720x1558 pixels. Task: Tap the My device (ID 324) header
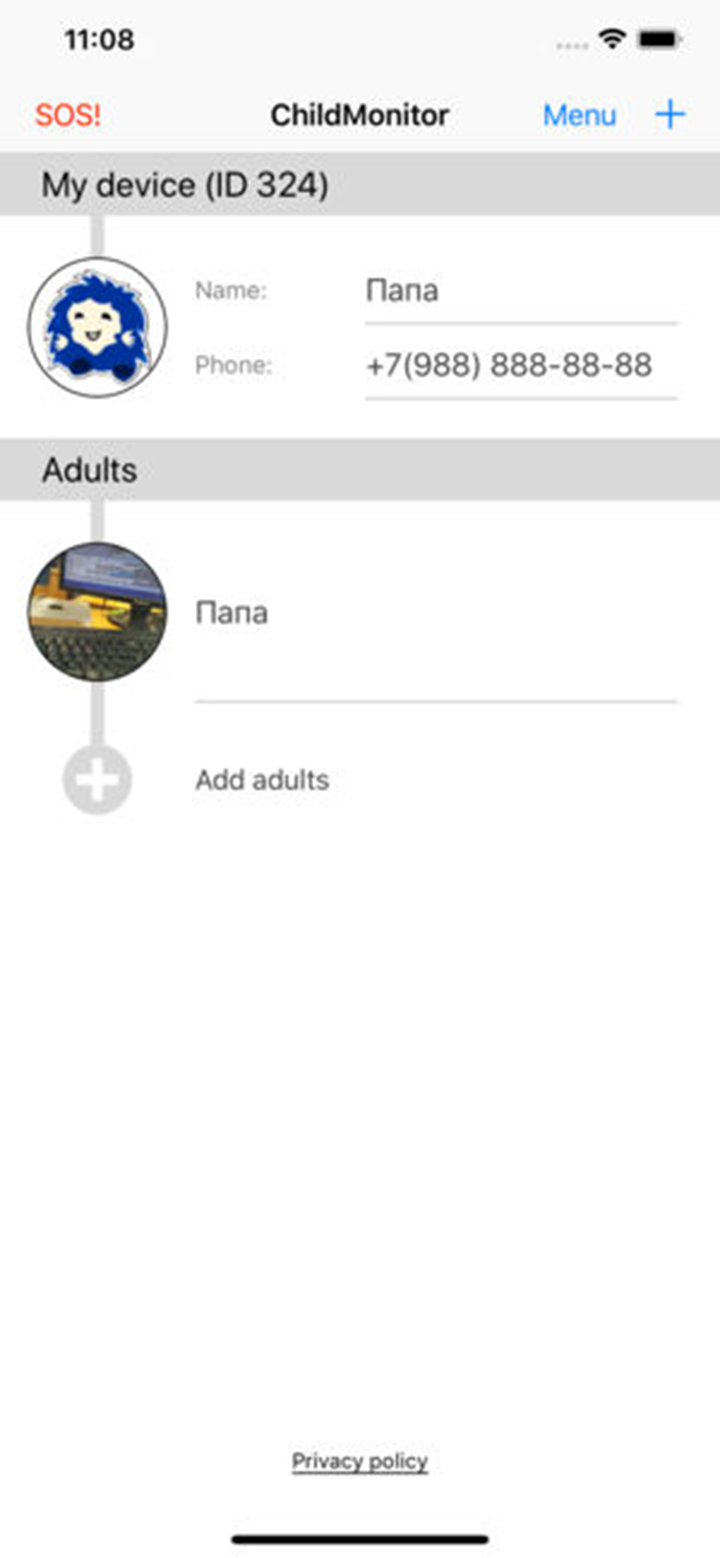pyautogui.click(x=185, y=185)
